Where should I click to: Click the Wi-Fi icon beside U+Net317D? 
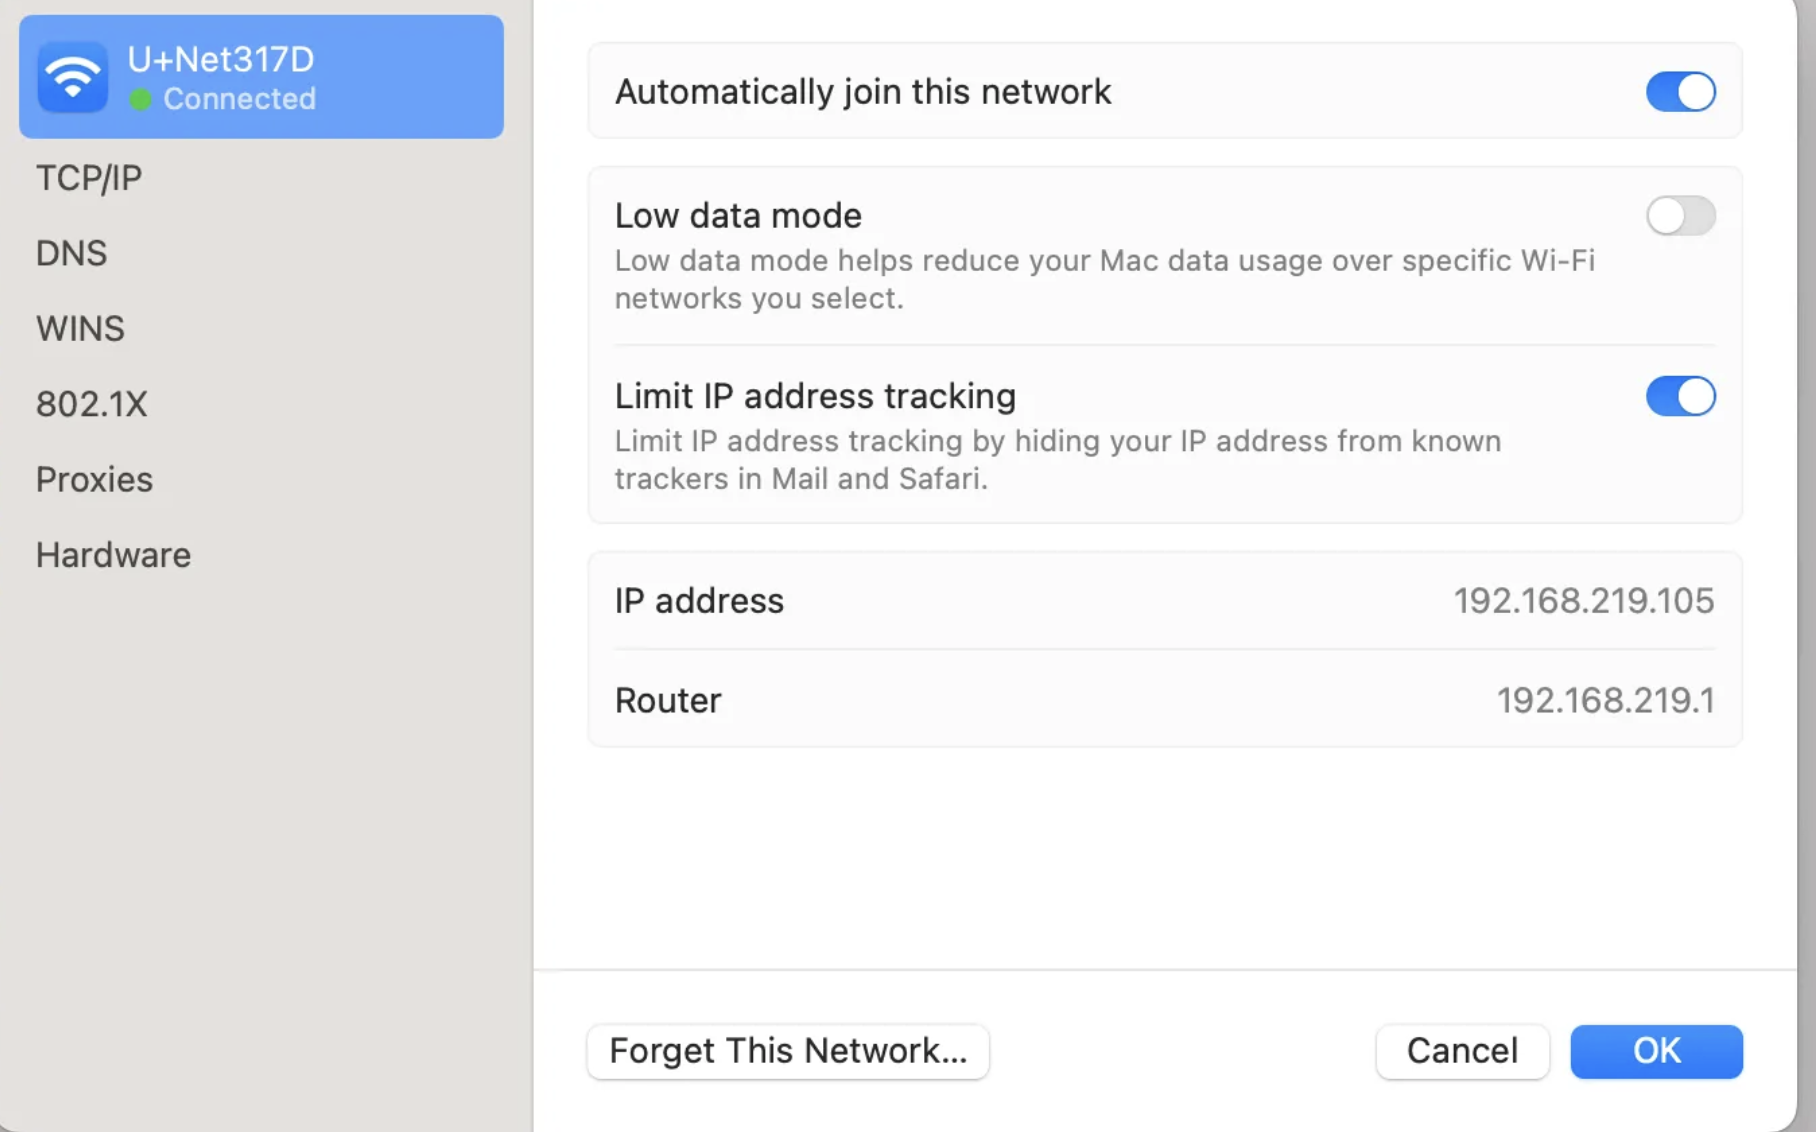(x=72, y=77)
